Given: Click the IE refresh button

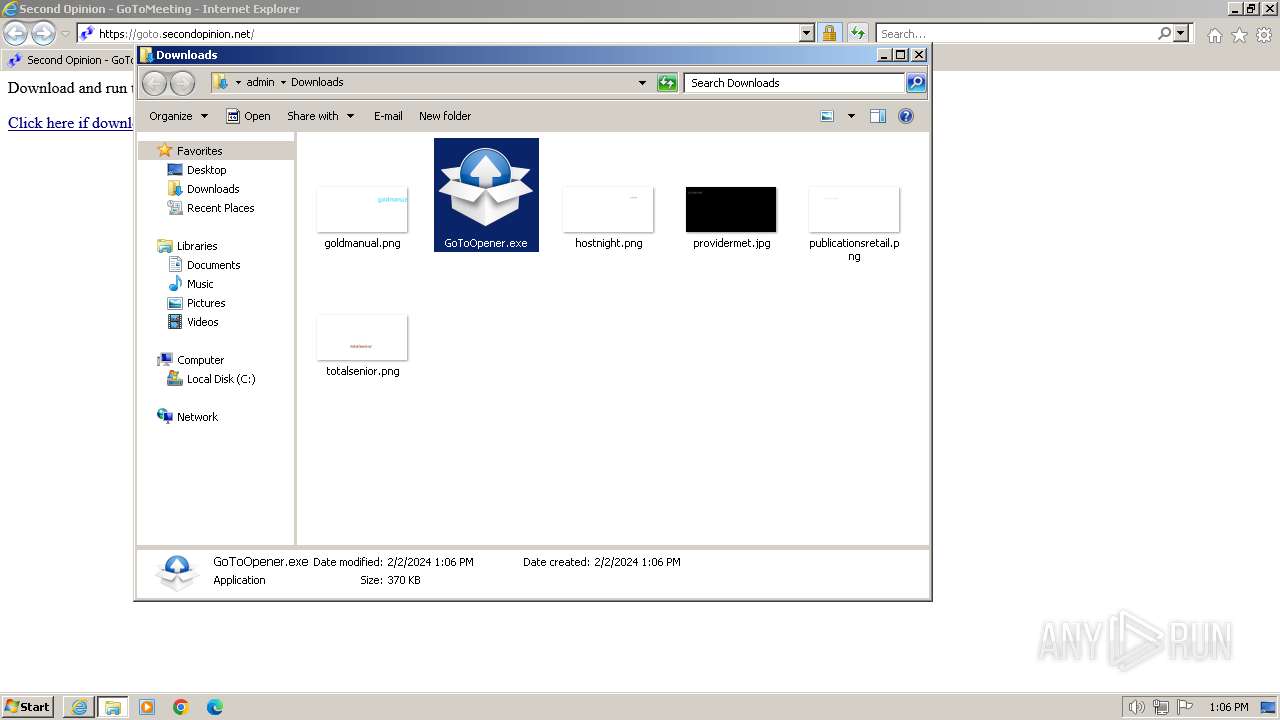Looking at the screenshot, I should (857, 33).
